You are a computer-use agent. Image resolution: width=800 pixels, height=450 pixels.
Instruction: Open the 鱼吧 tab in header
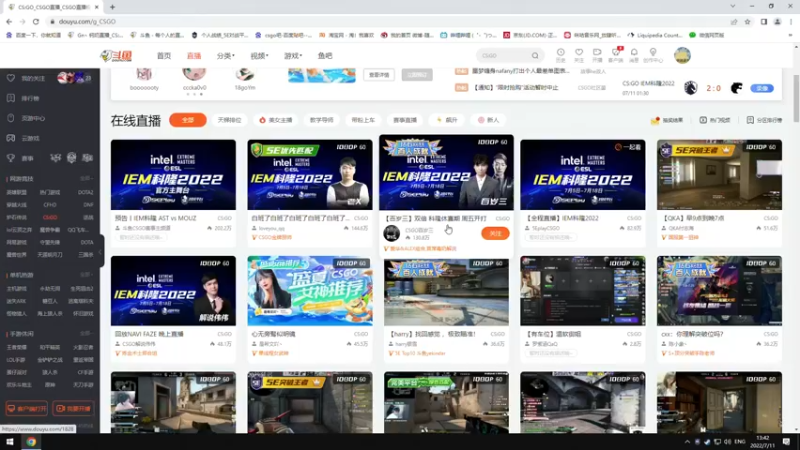click(325, 56)
